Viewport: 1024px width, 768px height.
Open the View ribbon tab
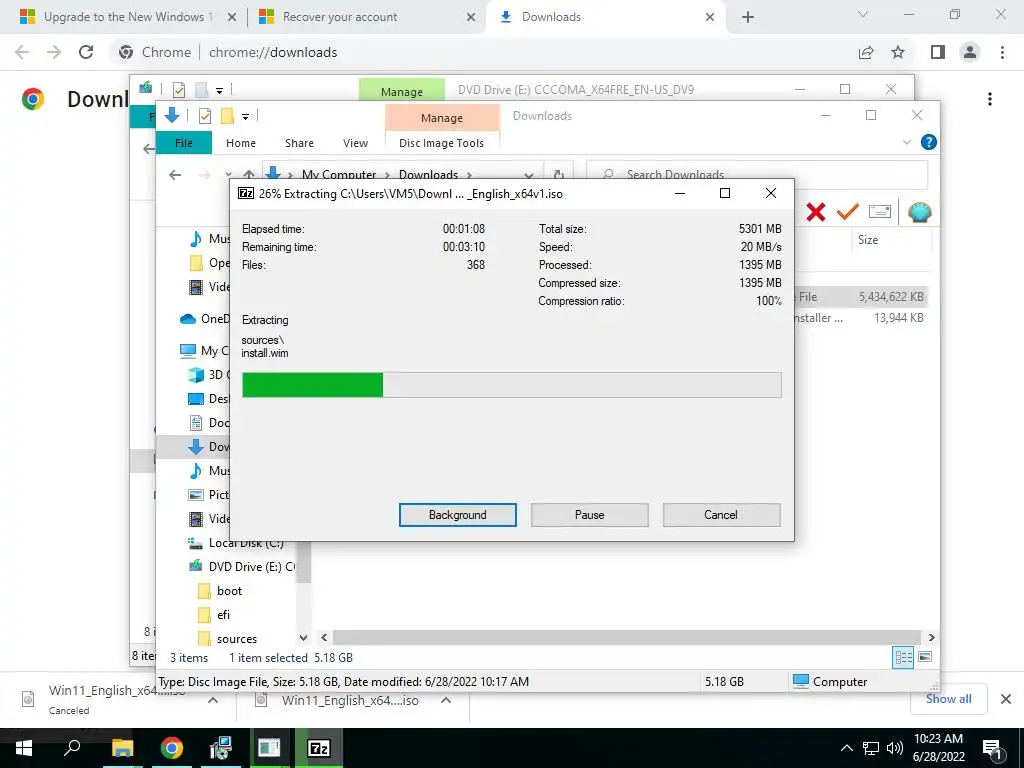(355, 143)
